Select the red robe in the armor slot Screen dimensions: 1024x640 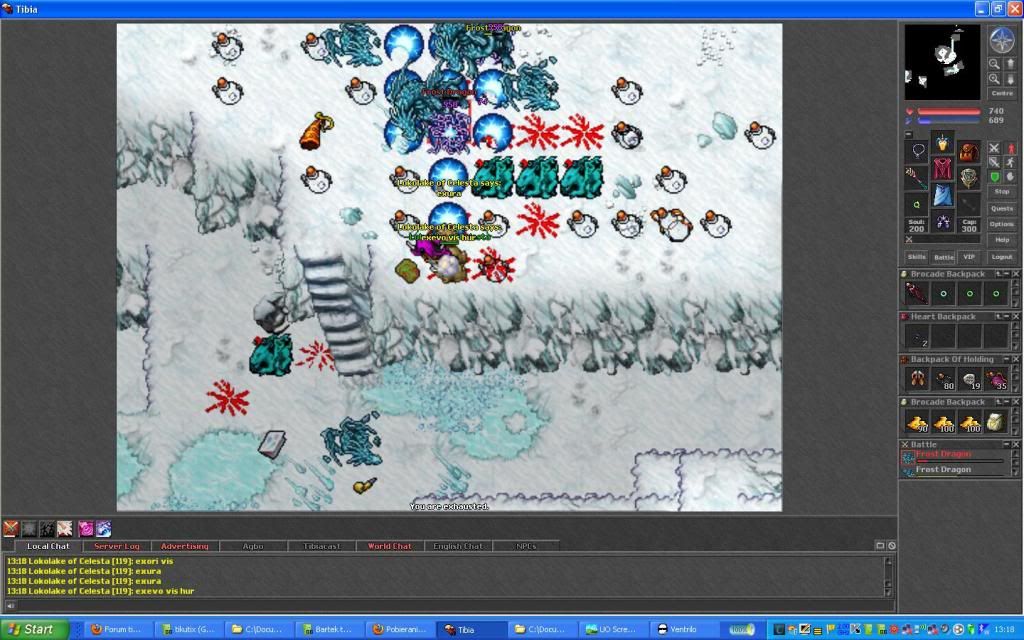click(x=942, y=168)
